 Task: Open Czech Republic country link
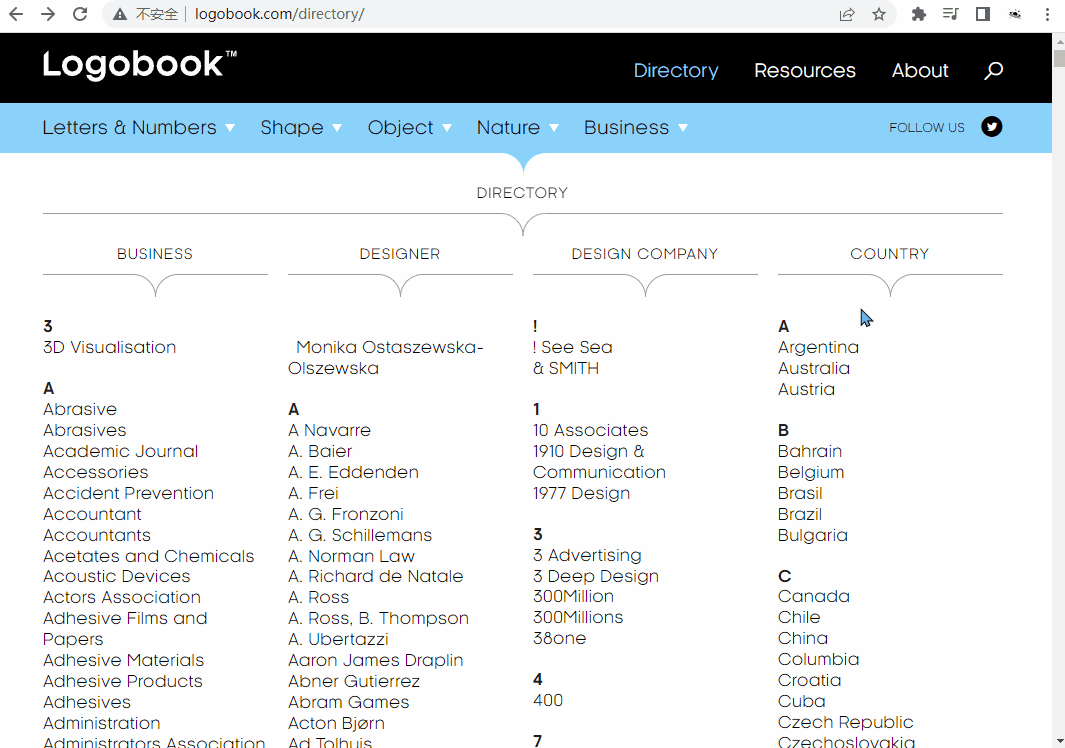(x=846, y=722)
